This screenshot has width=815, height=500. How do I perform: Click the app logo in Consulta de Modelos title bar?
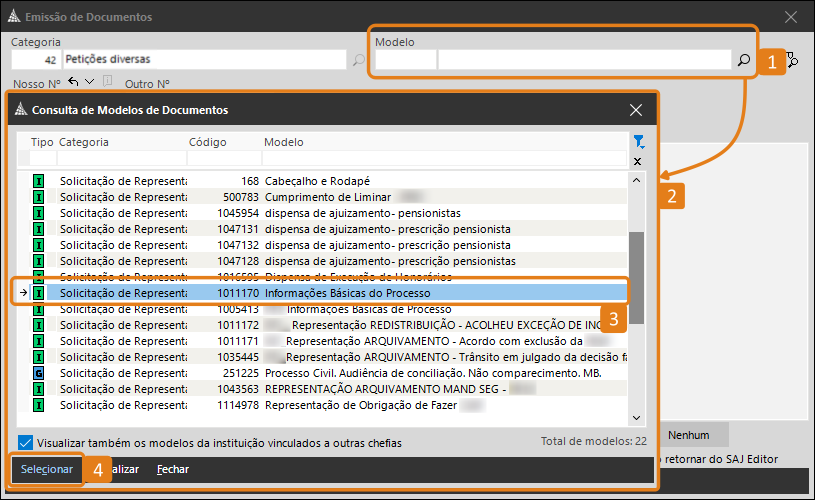coord(21,109)
